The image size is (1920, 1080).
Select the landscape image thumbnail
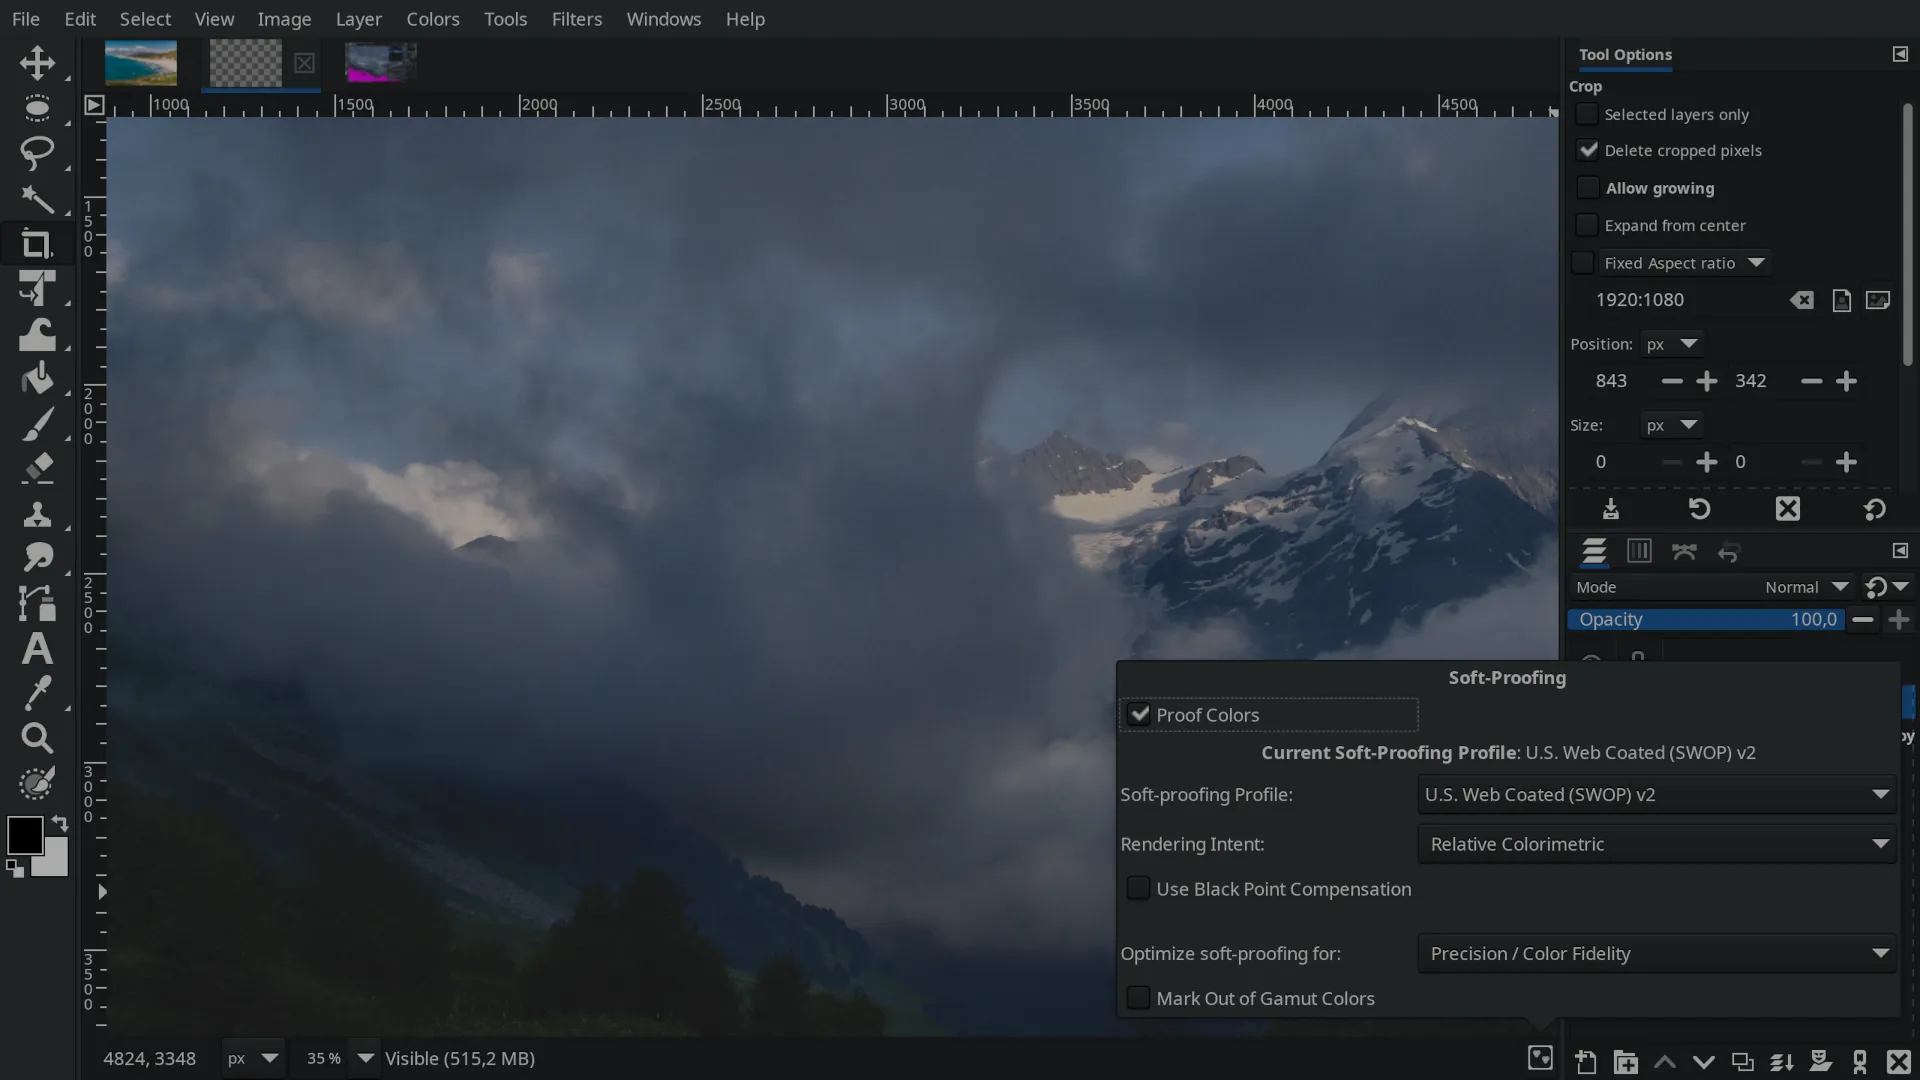[140, 61]
